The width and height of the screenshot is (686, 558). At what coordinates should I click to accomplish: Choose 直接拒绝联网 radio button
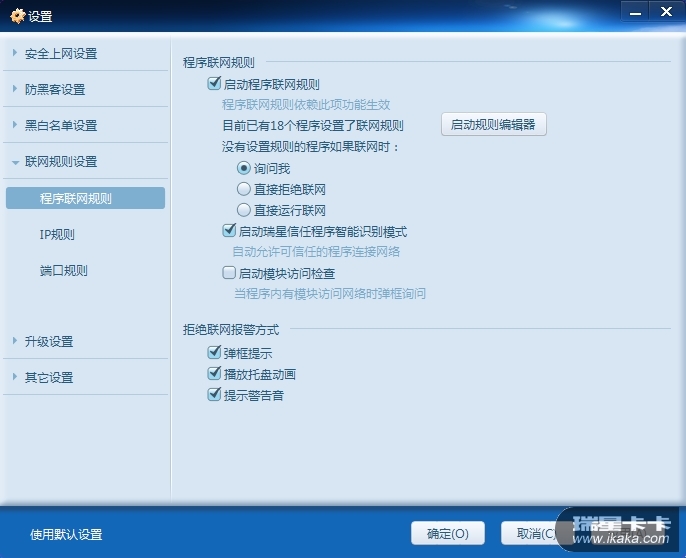pos(243,189)
